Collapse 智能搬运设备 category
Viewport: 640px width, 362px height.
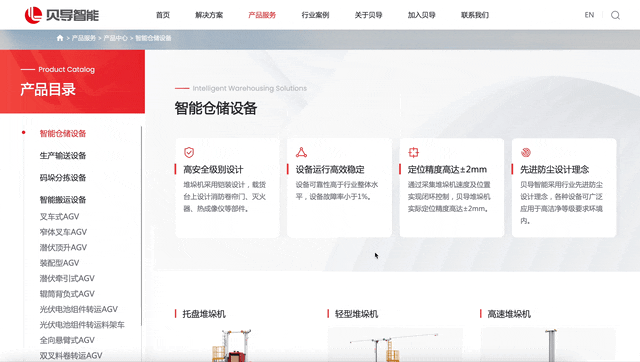tap(63, 200)
